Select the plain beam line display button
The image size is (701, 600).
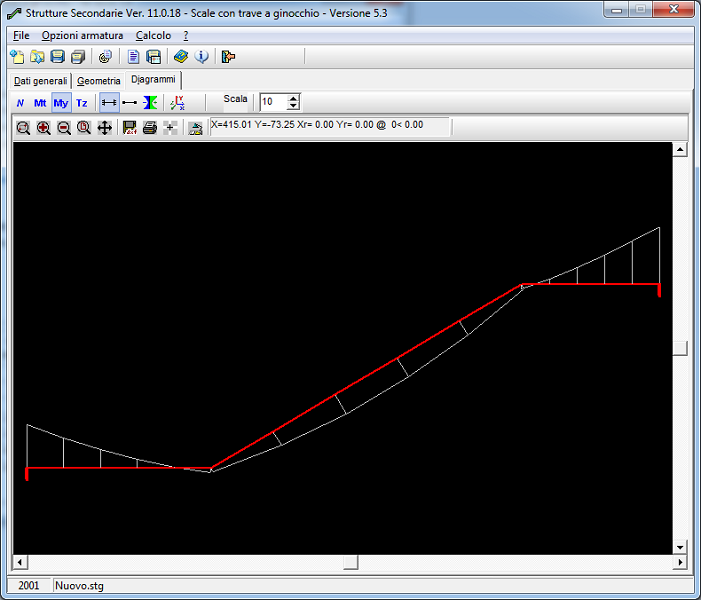pyautogui.click(x=130, y=103)
